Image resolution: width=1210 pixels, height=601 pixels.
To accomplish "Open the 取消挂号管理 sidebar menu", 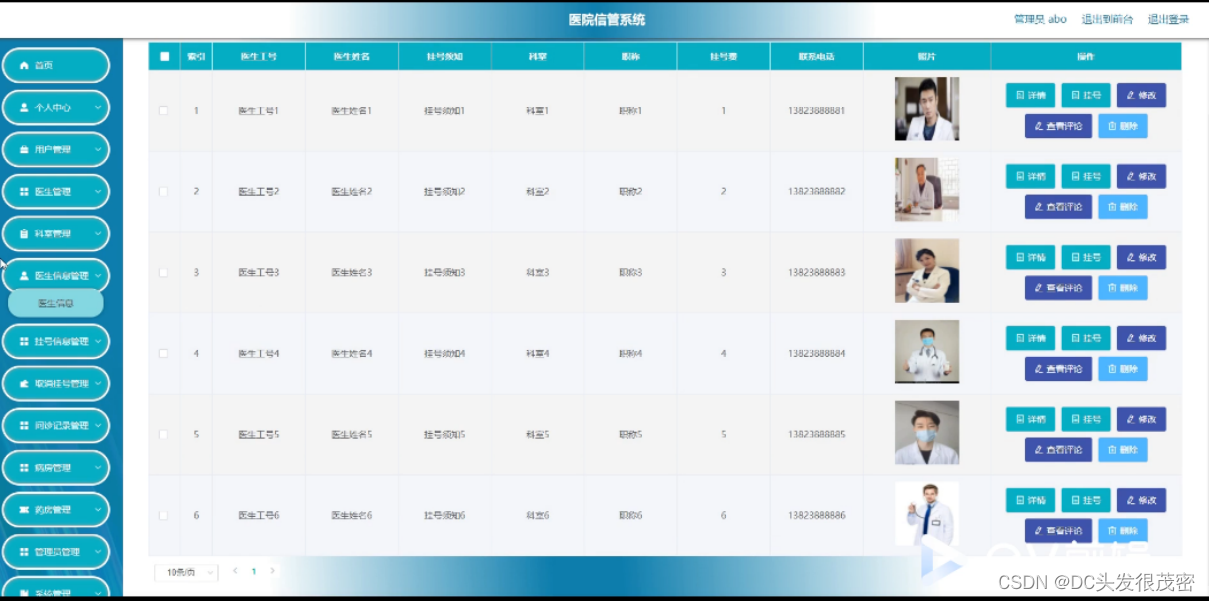I will (x=56, y=383).
